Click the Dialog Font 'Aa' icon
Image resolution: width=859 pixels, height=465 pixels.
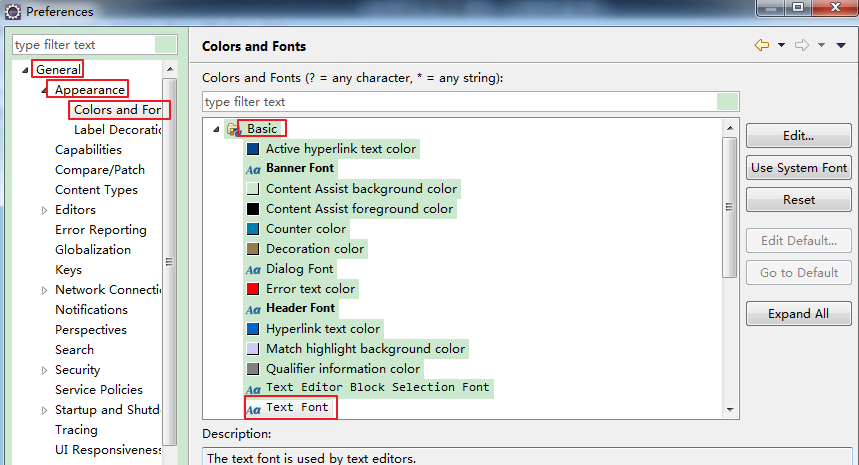[253, 269]
